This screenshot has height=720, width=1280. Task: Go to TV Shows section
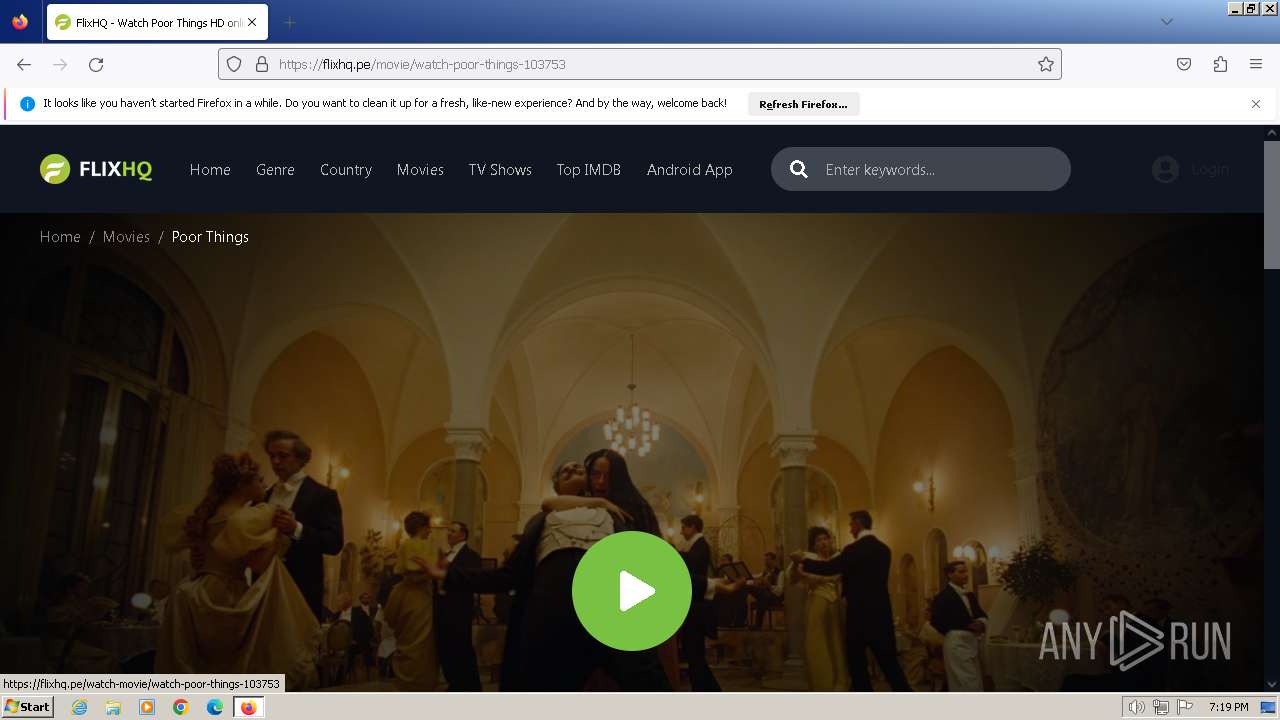coord(500,170)
